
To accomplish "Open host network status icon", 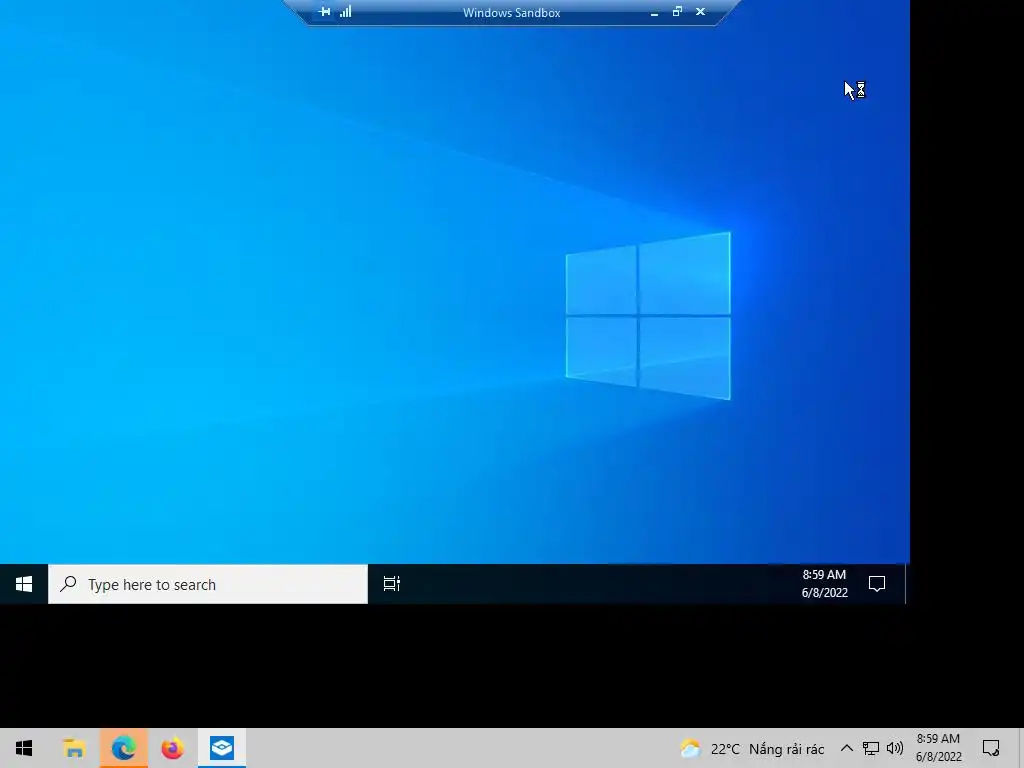I will (871, 748).
